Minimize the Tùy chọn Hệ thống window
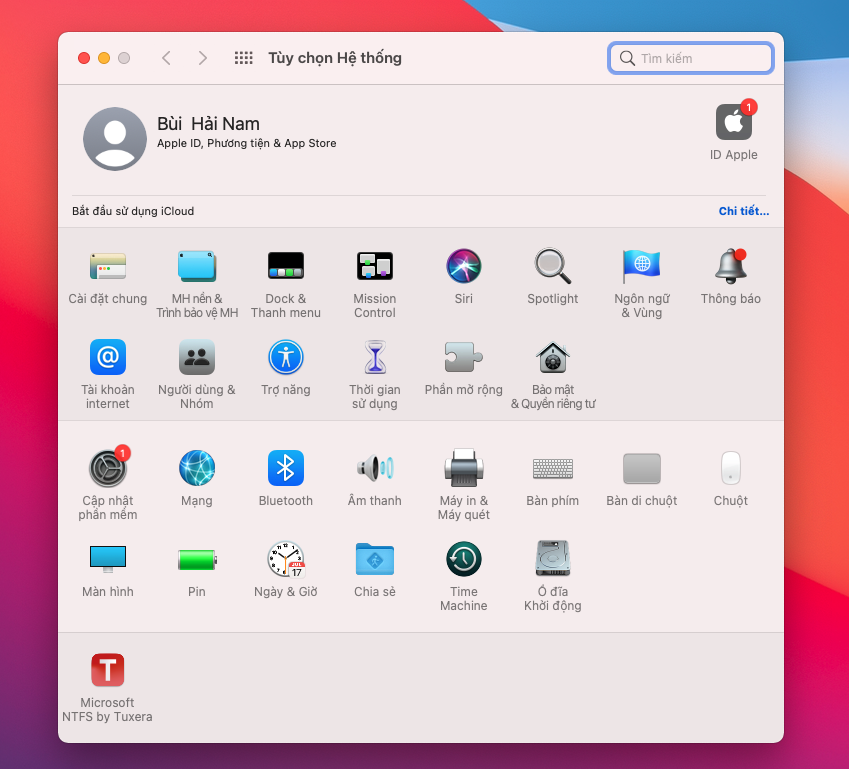The image size is (849, 769). 104,58
